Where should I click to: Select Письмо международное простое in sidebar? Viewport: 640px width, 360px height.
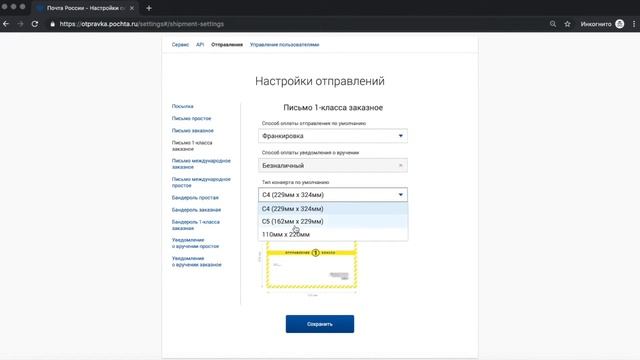[201, 182]
